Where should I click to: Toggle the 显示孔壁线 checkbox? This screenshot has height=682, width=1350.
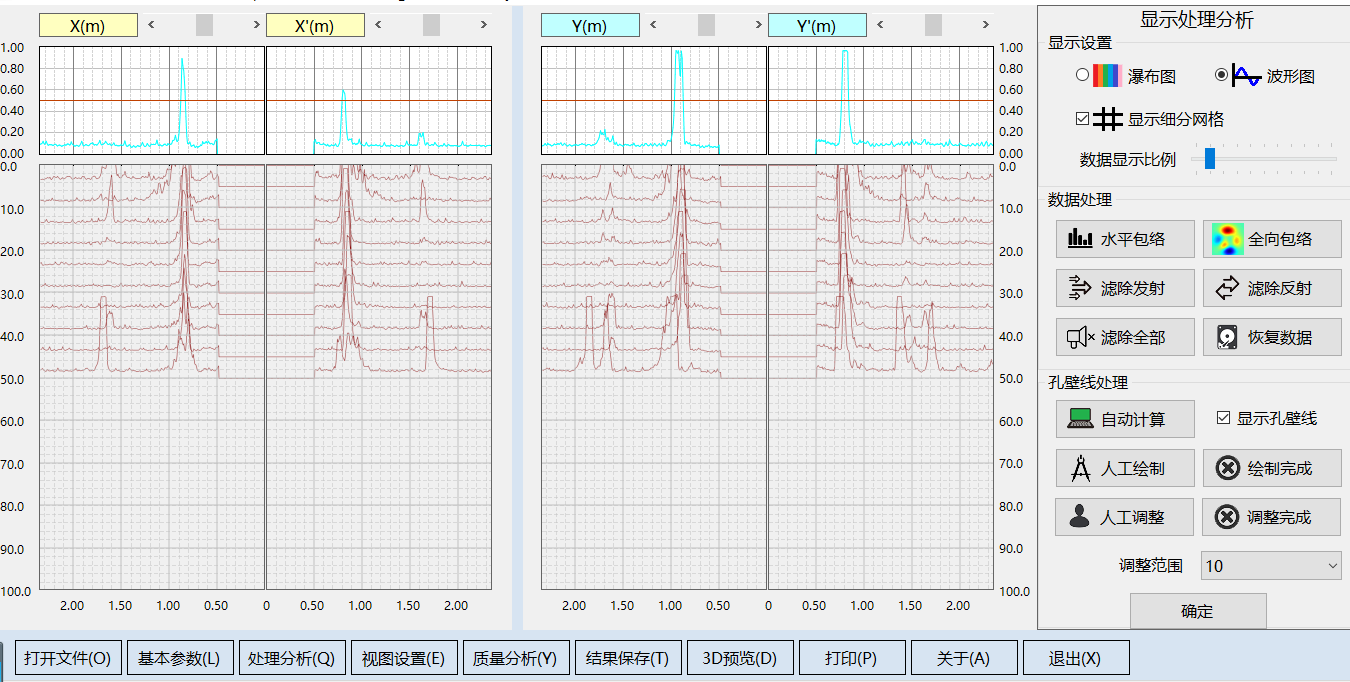point(1223,418)
